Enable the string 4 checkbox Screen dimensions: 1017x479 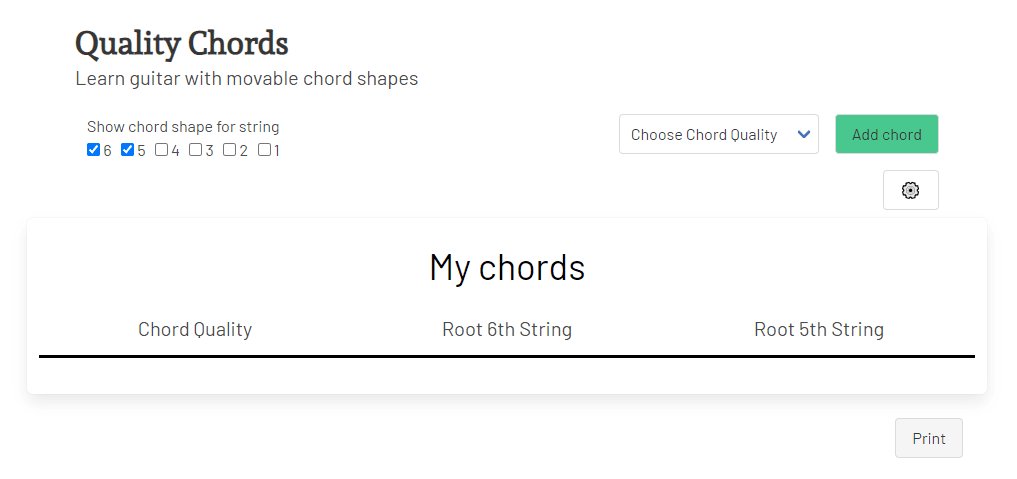(x=162, y=150)
